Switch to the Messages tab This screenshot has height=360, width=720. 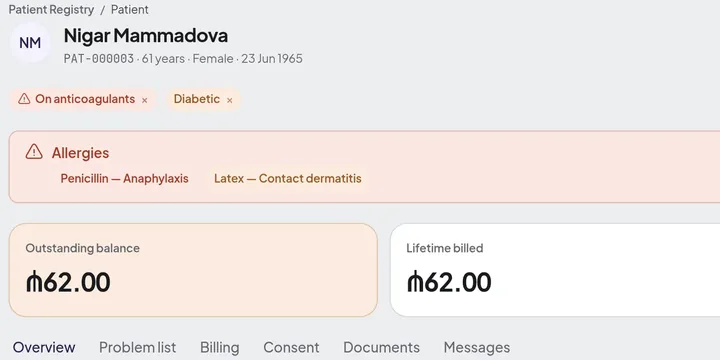tap(477, 347)
